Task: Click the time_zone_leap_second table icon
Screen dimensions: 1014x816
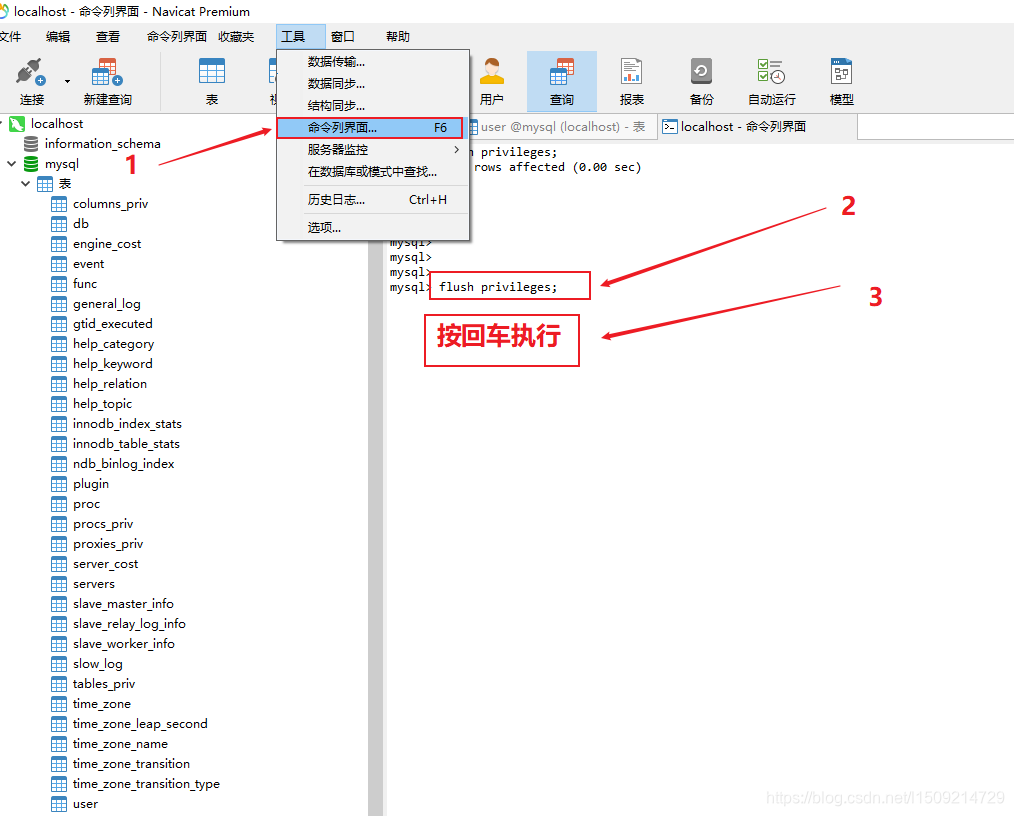Action: (x=59, y=724)
